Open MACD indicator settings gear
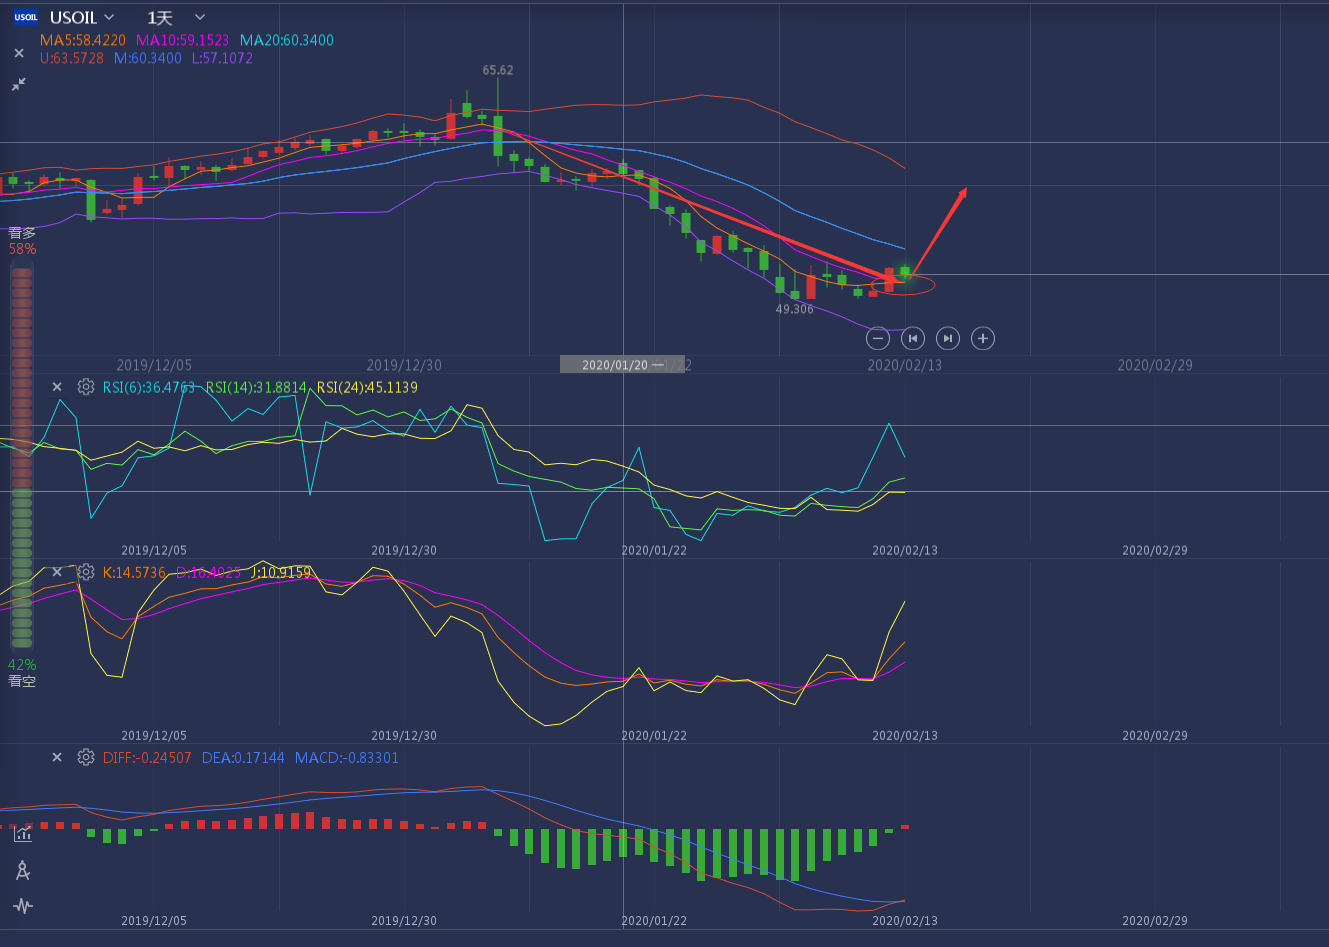Screen dimensions: 1329x947 [86, 758]
